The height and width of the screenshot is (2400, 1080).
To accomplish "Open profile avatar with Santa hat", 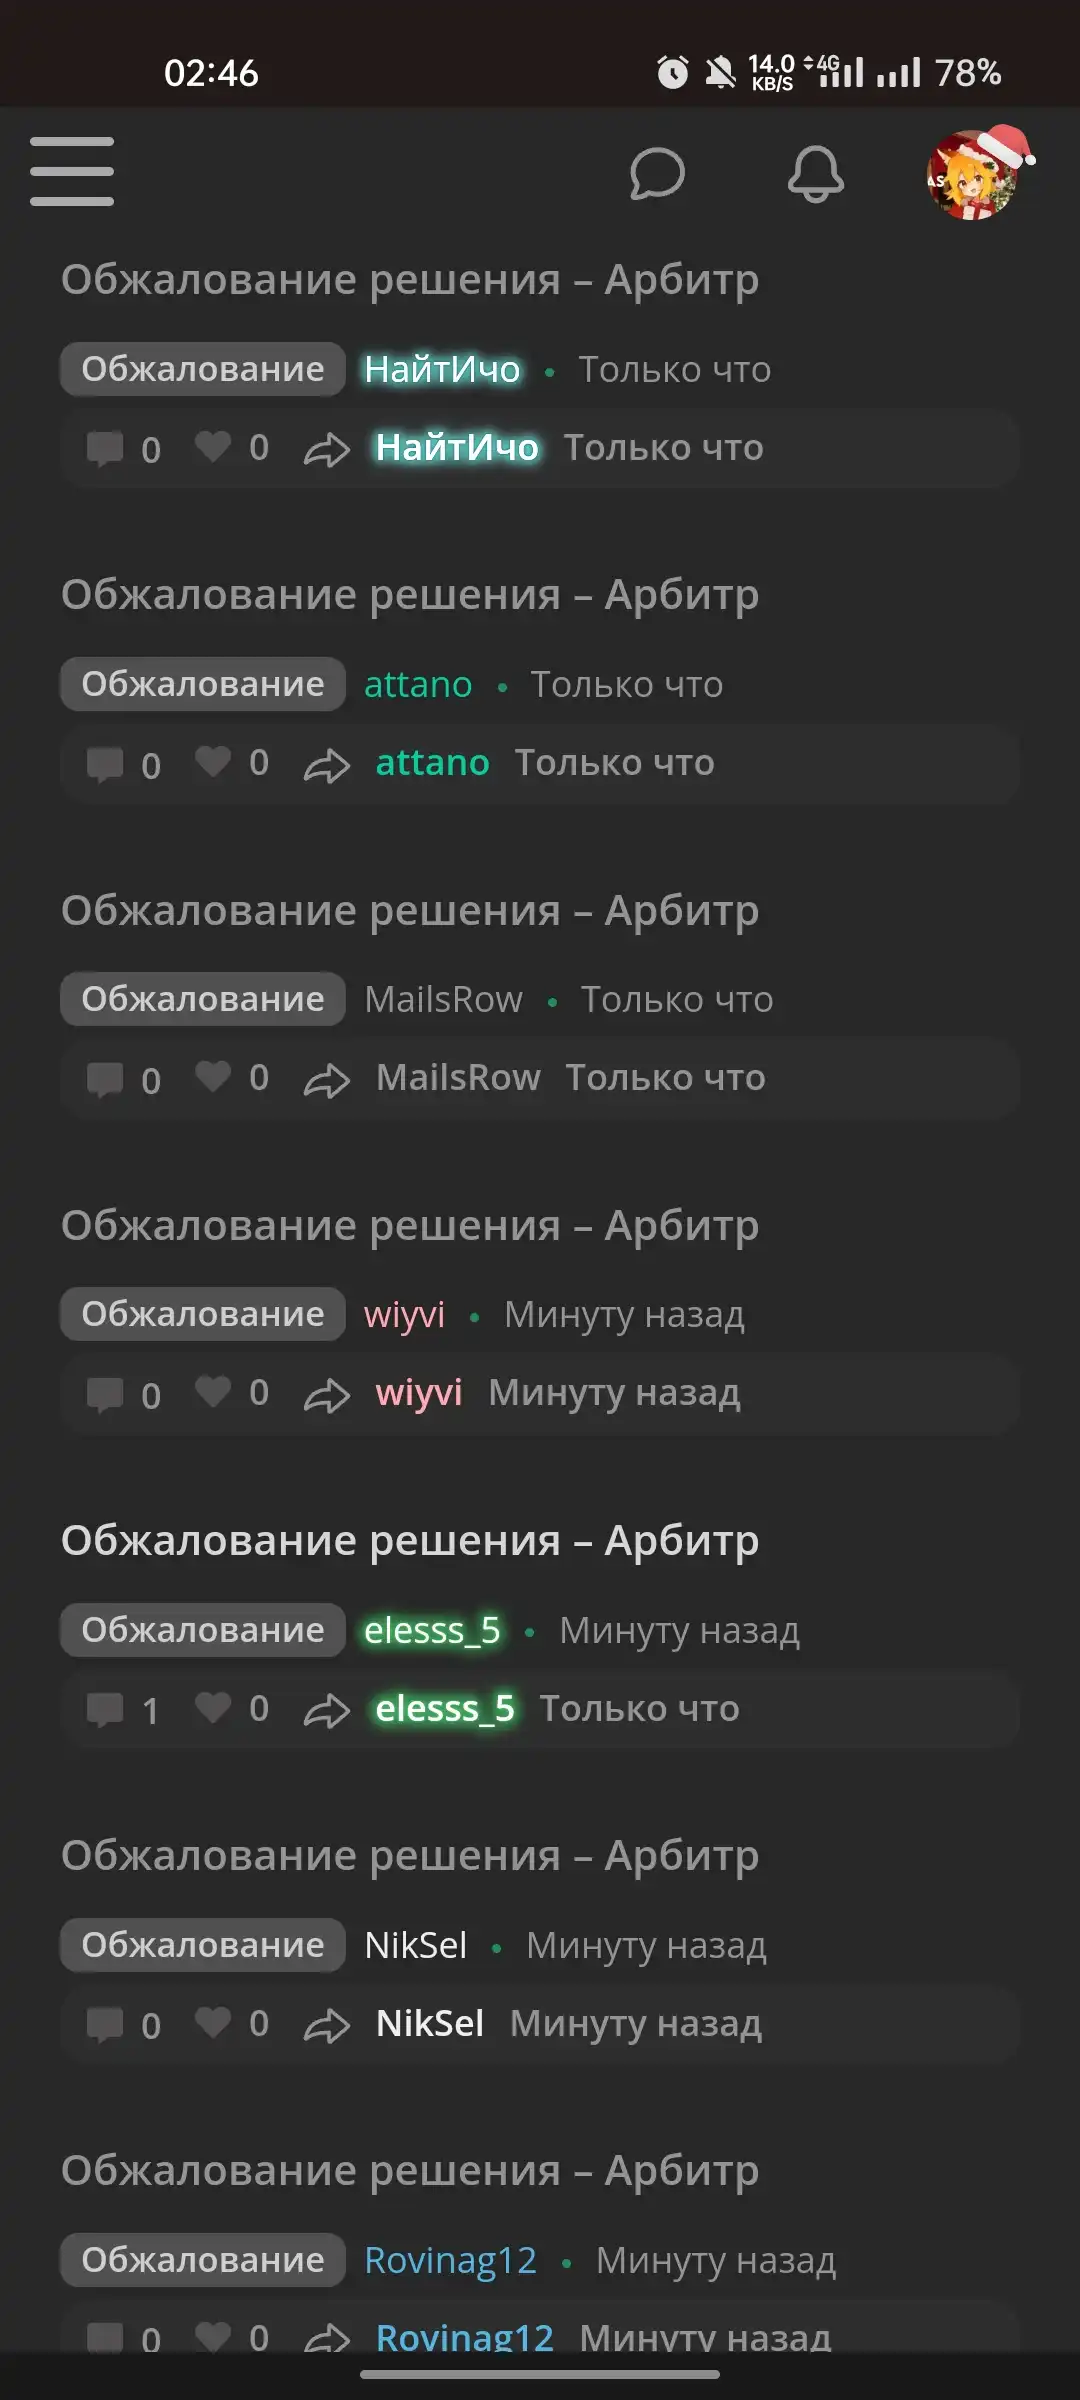I will click(977, 174).
